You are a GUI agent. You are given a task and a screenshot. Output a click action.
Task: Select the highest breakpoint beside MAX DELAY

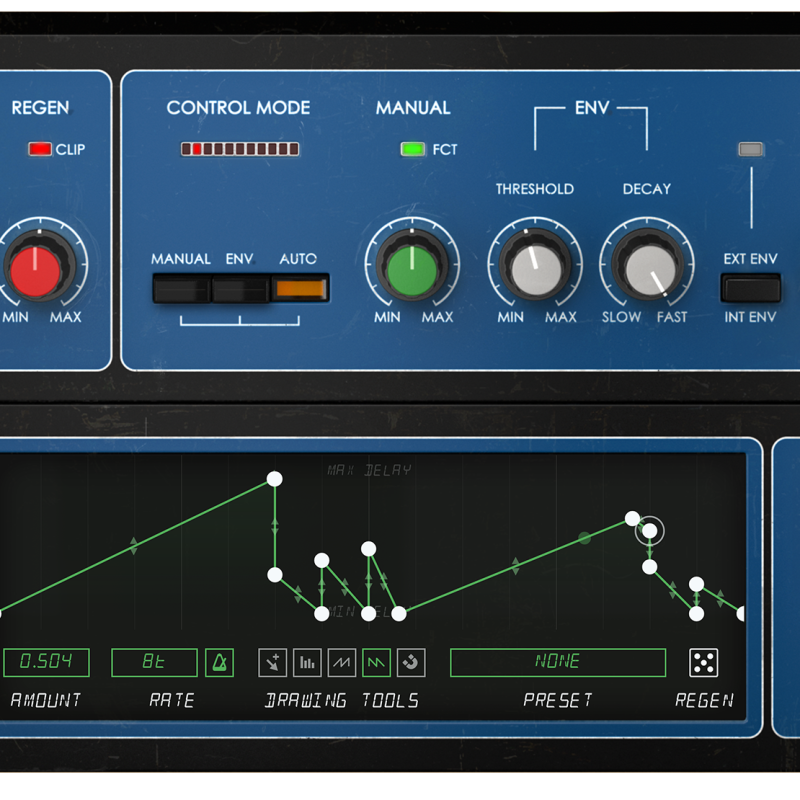coord(274,479)
